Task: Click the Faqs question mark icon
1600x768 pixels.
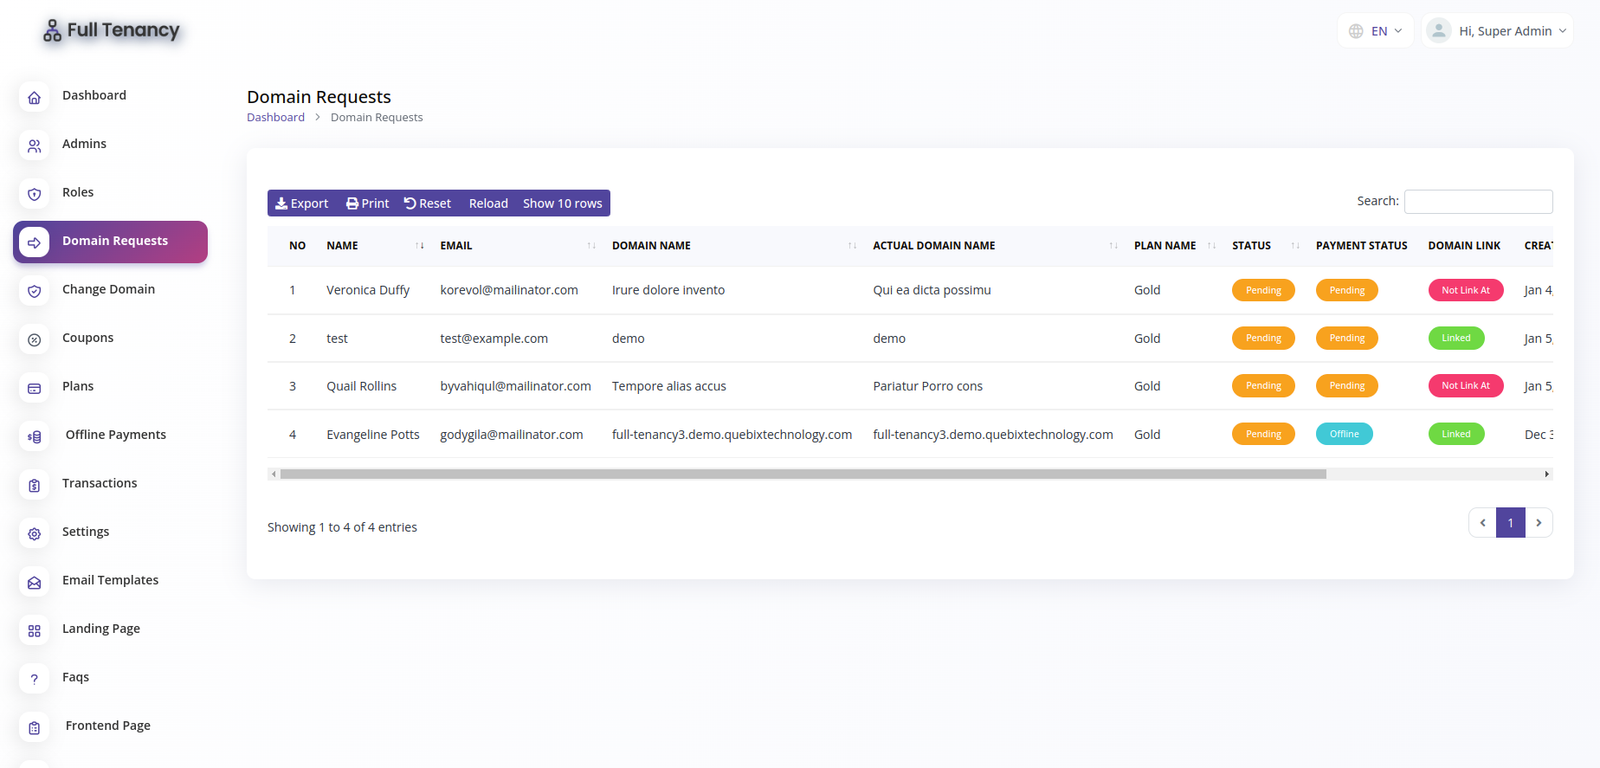Action: [34, 679]
